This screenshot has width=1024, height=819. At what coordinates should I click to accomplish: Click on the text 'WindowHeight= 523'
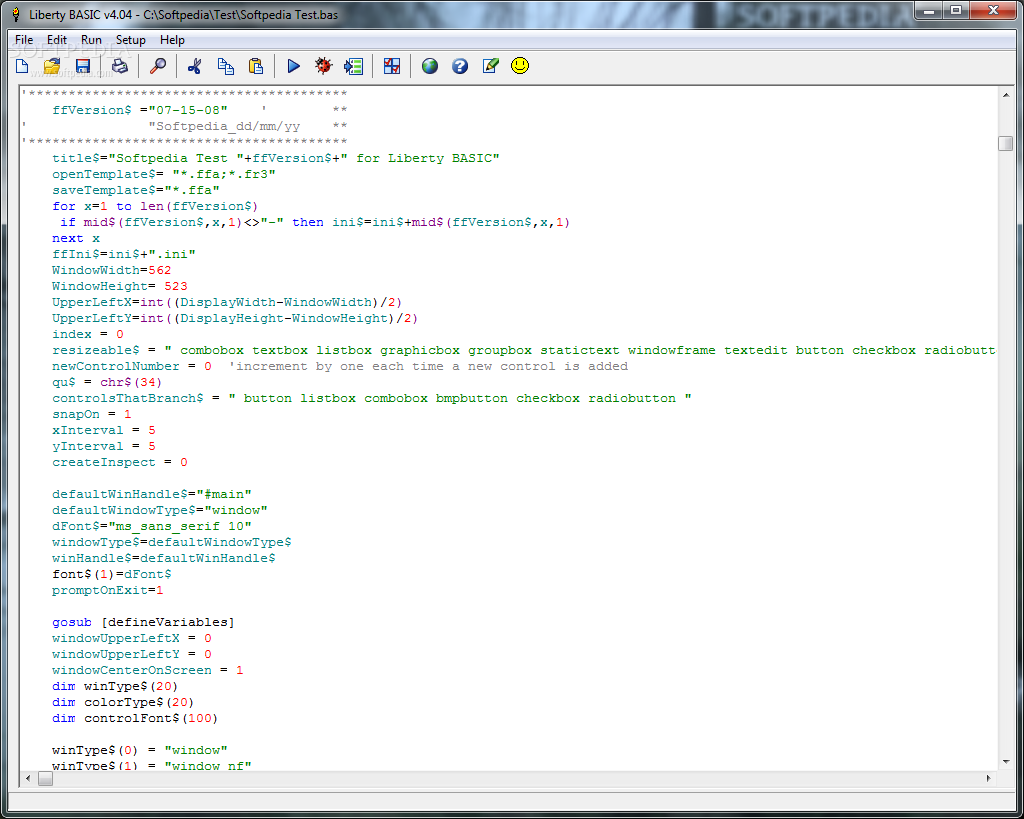(x=120, y=286)
